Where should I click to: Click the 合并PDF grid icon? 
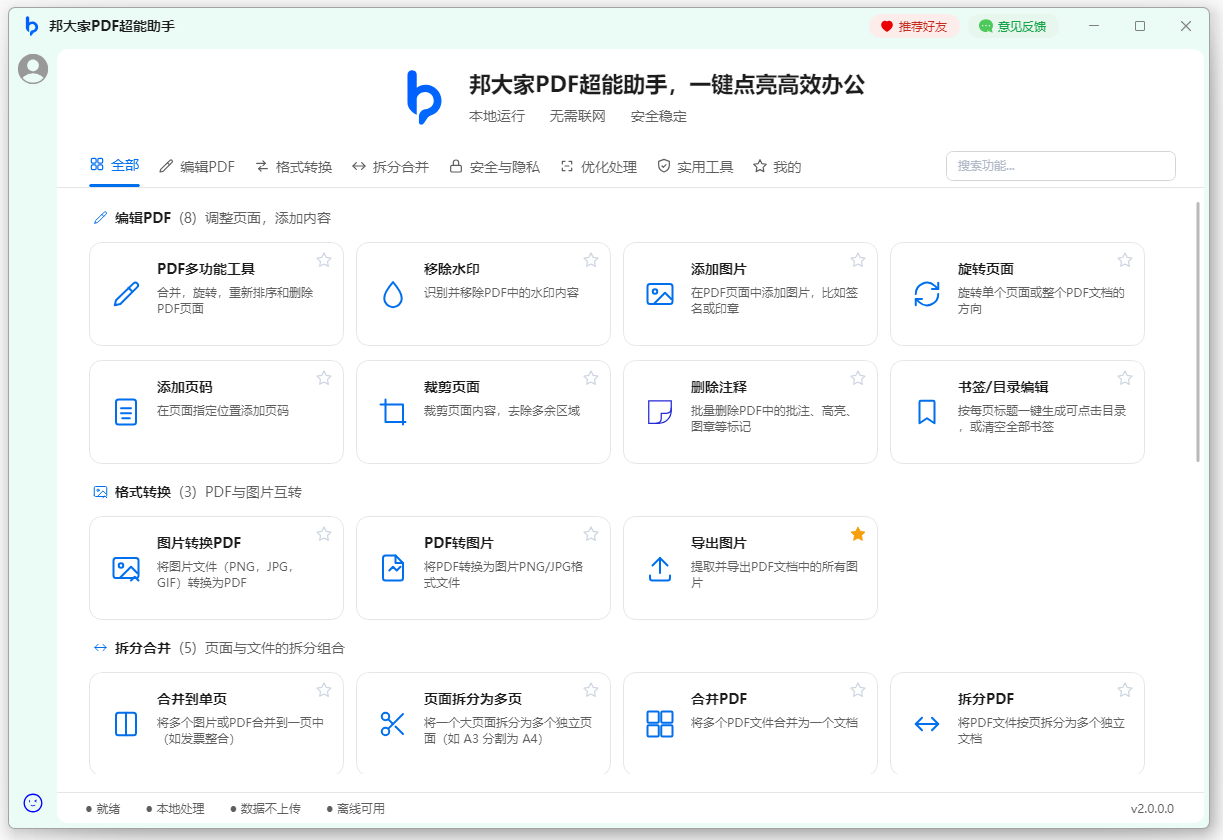660,724
